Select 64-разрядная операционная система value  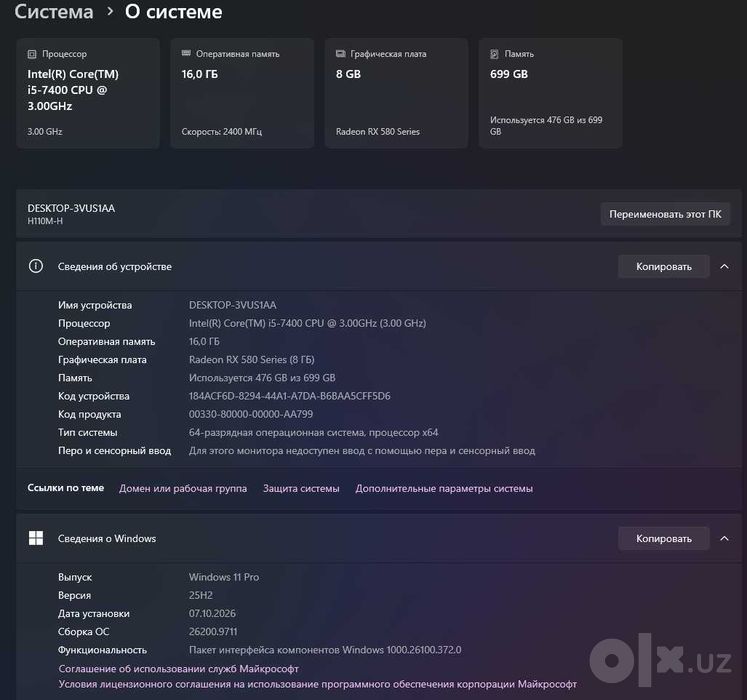[313, 432]
